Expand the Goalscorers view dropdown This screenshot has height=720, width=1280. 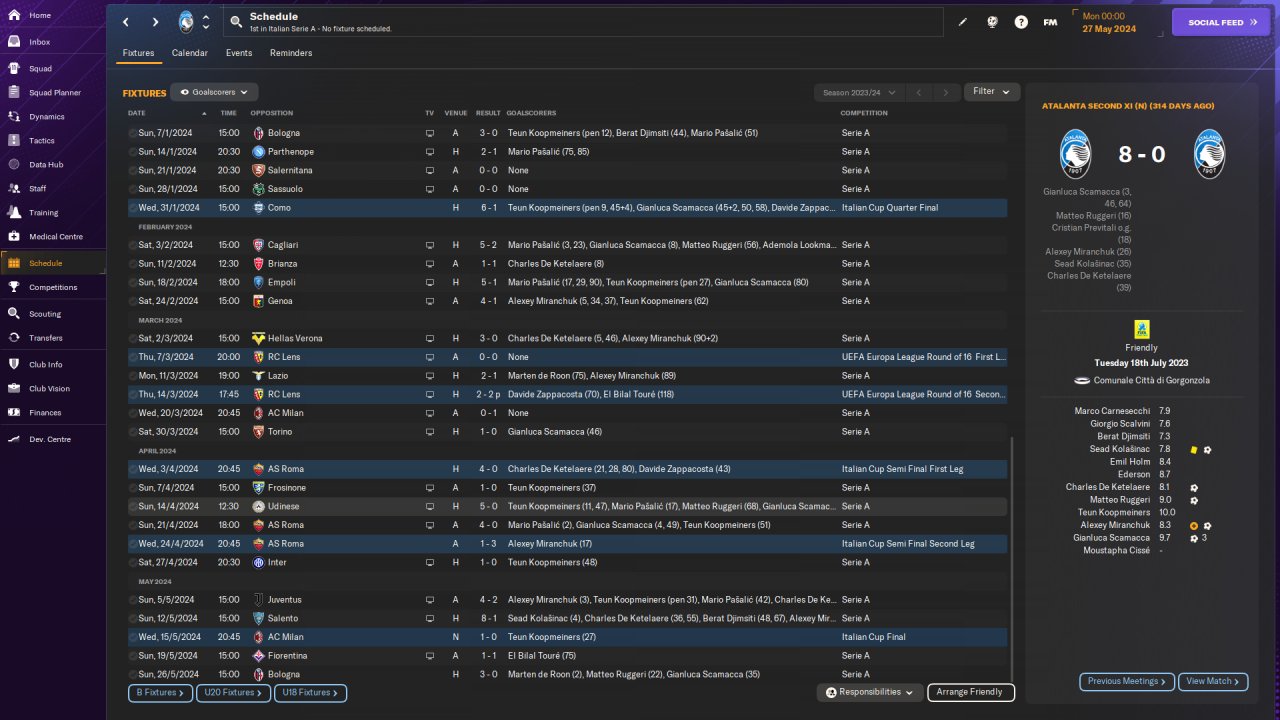(214, 92)
